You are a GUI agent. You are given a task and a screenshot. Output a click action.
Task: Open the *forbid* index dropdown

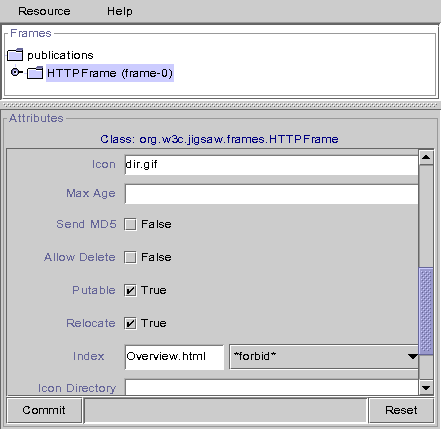click(x=324, y=357)
